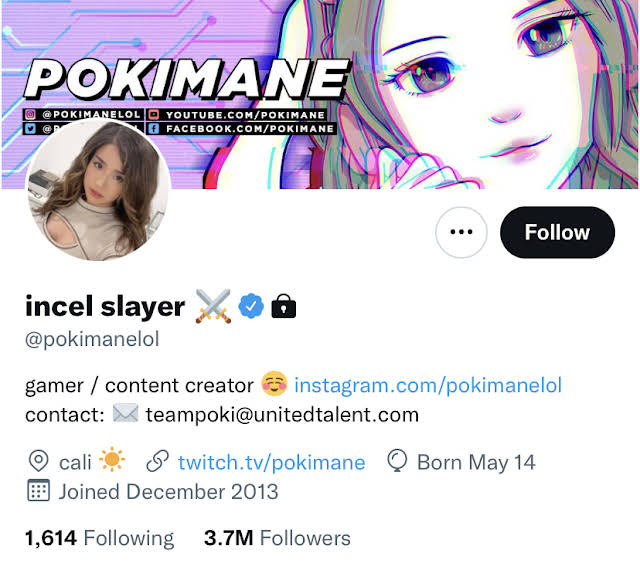Click the @pokimanelol handle text
This screenshot has width=640, height=570.
(x=92, y=339)
